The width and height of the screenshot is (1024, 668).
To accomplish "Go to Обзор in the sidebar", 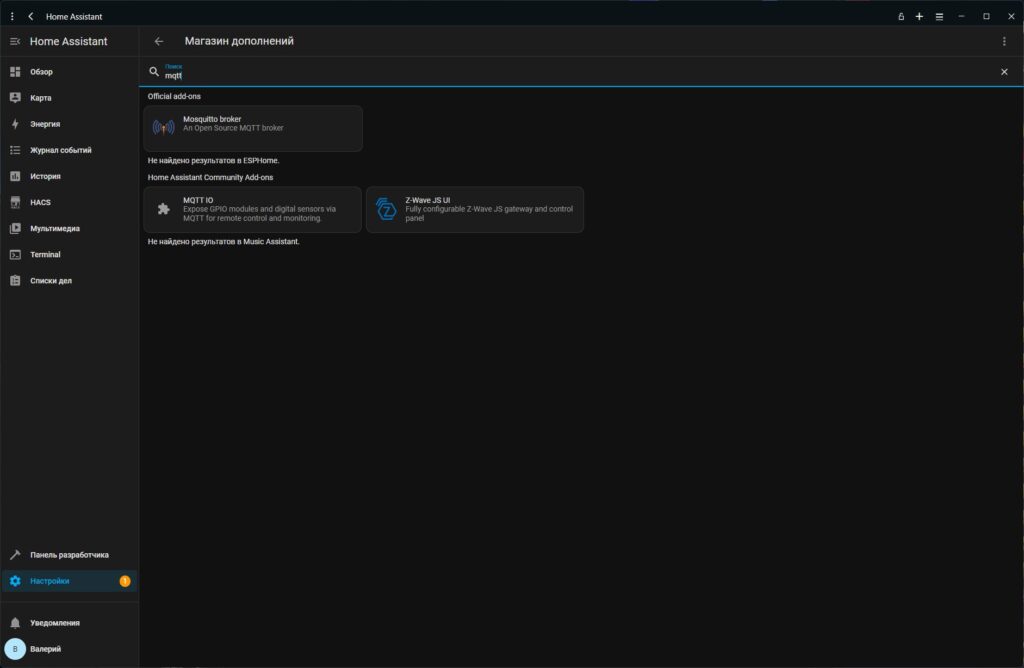I will tap(41, 72).
